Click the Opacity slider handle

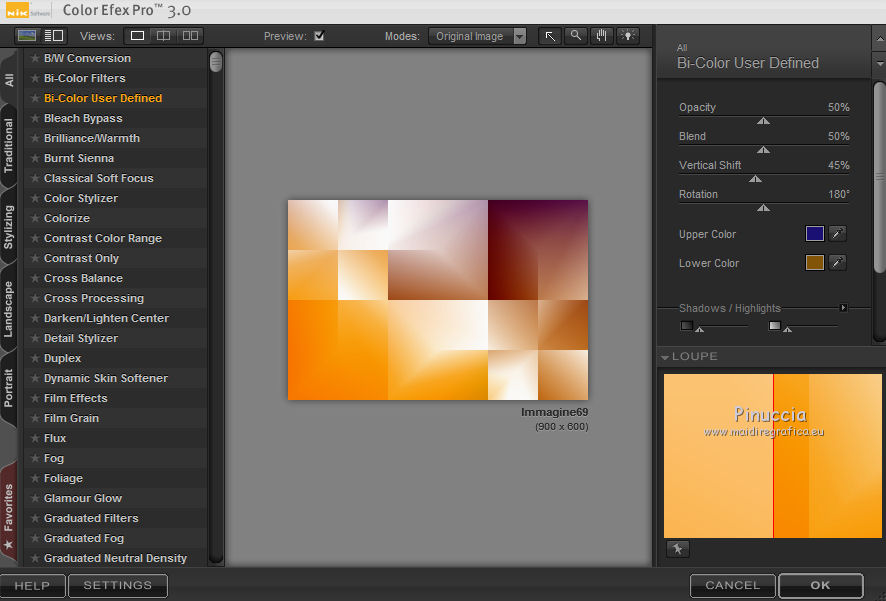[763, 121]
